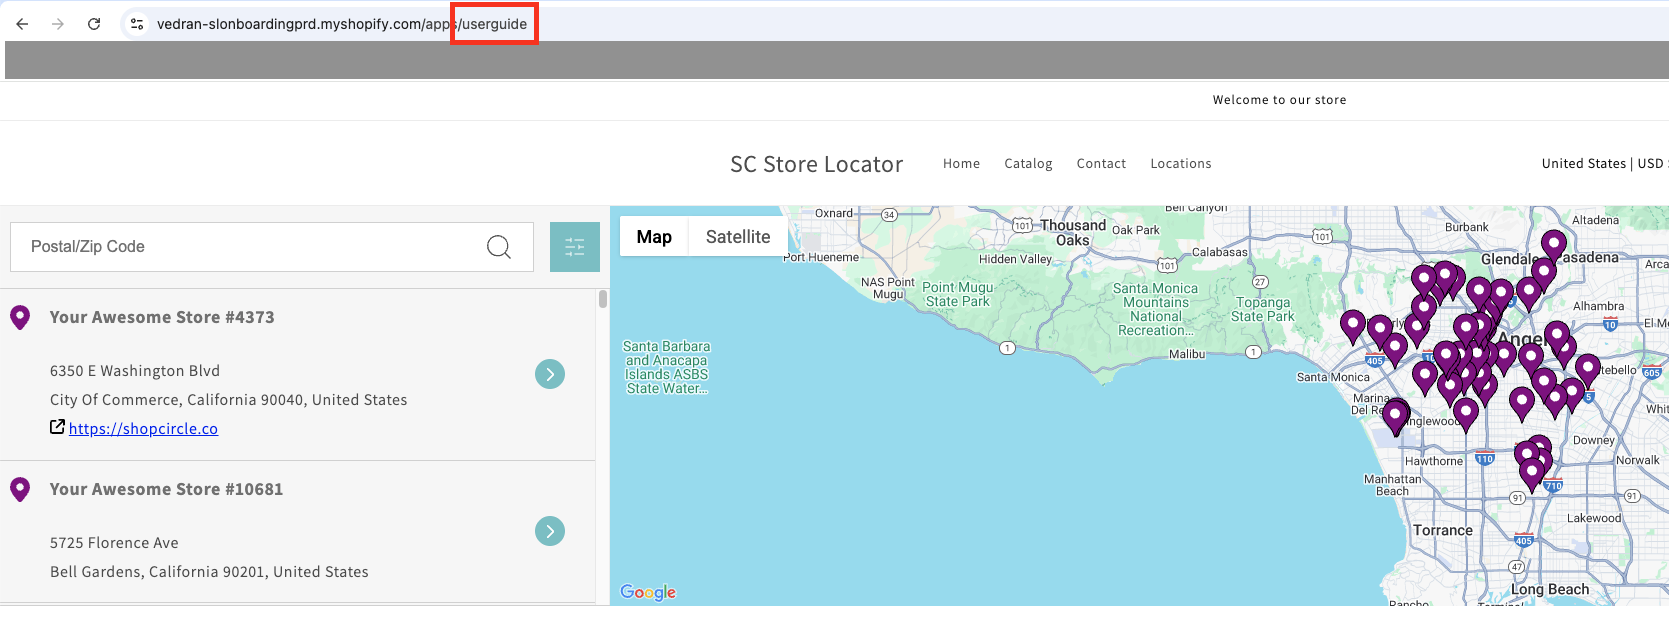The width and height of the screenshot is (1669, 617).
Task: Open the Catalog menu link
Action: [1028, 163]
